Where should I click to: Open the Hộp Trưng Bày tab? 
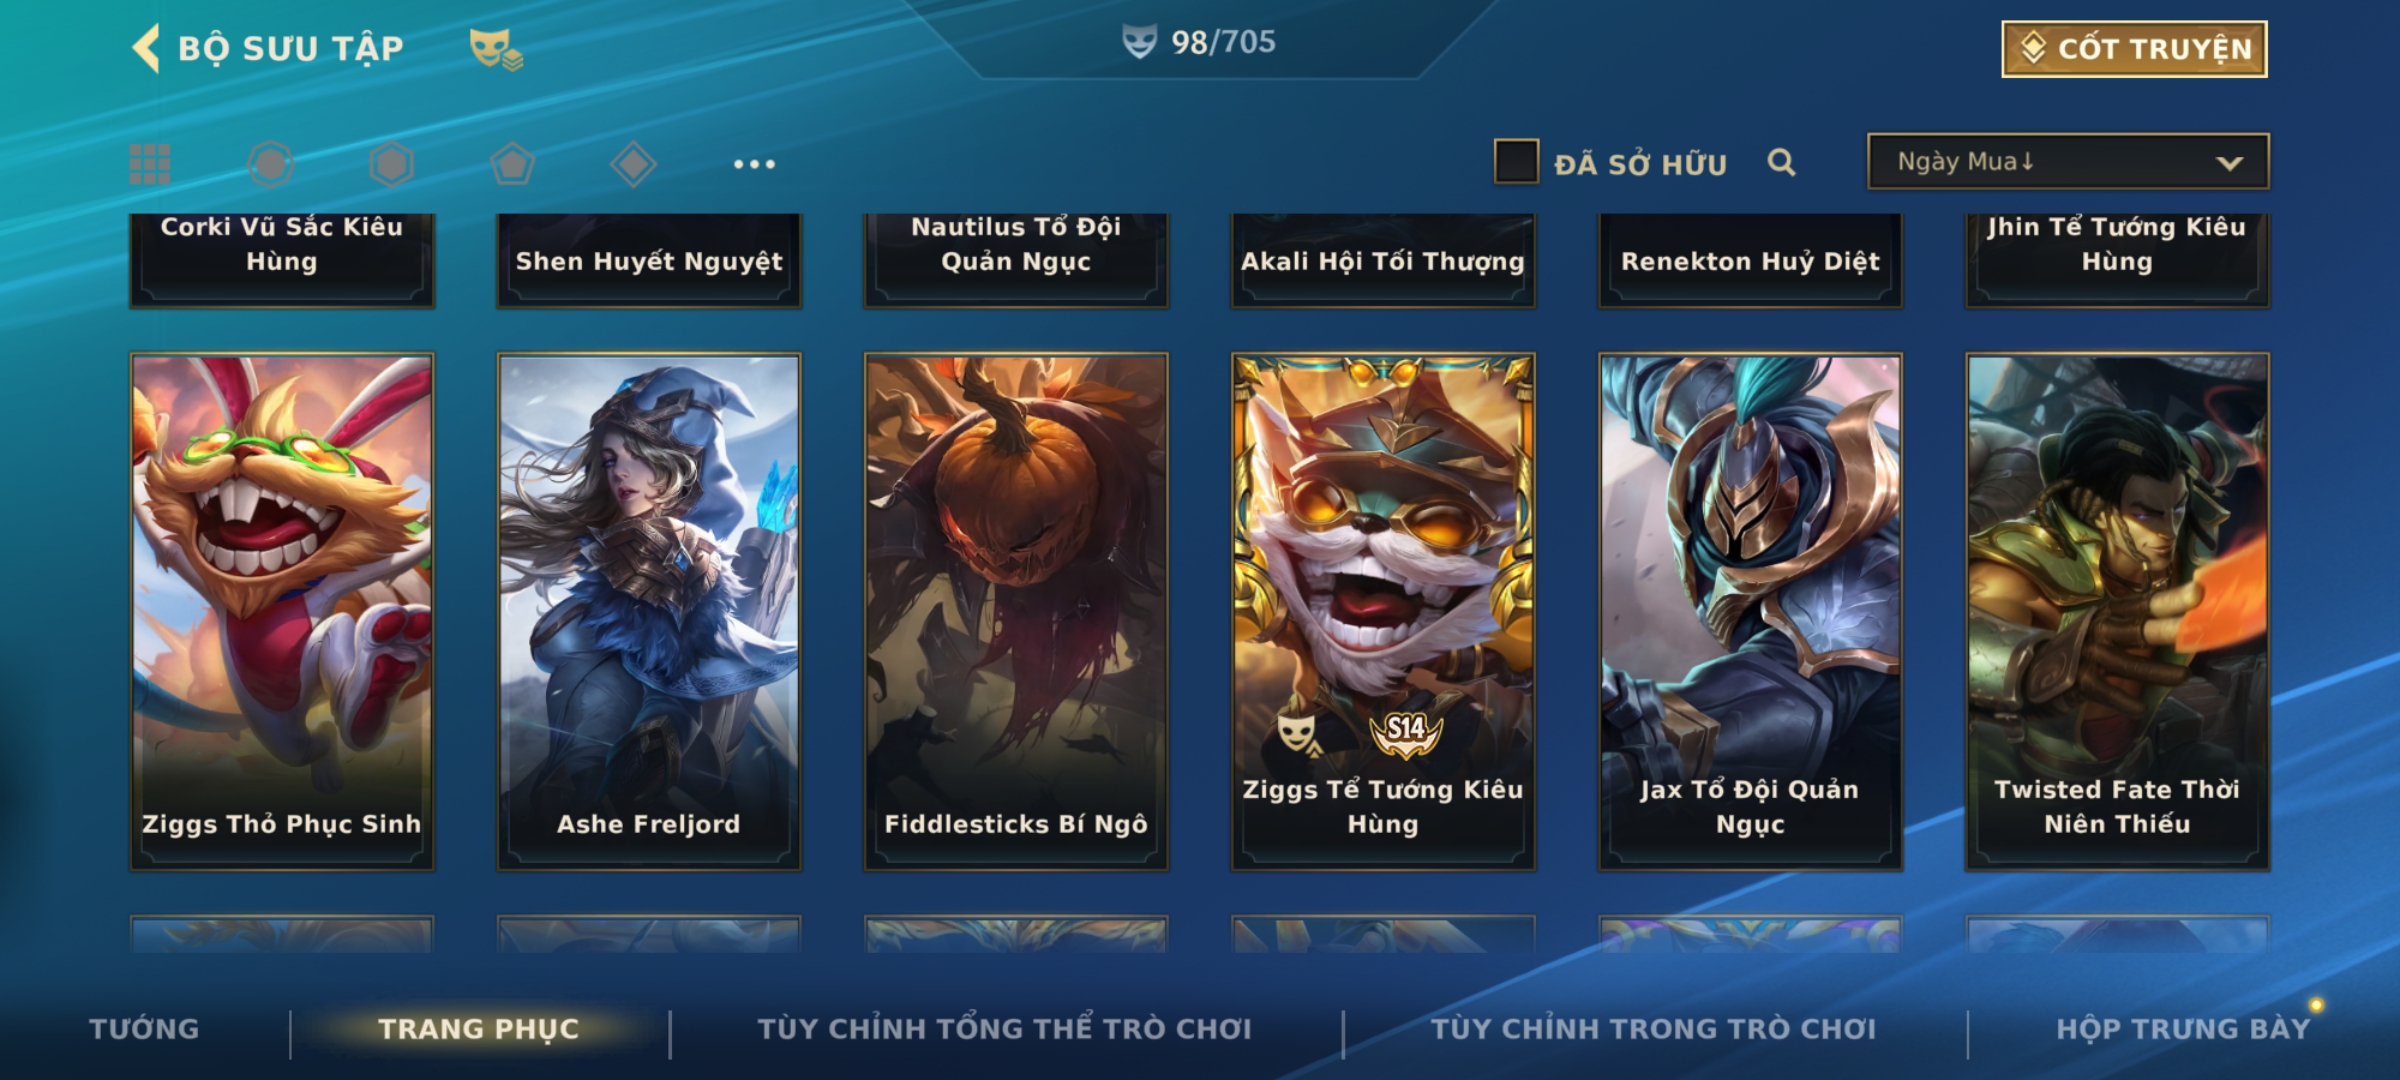click(x=2183, y=1029)
